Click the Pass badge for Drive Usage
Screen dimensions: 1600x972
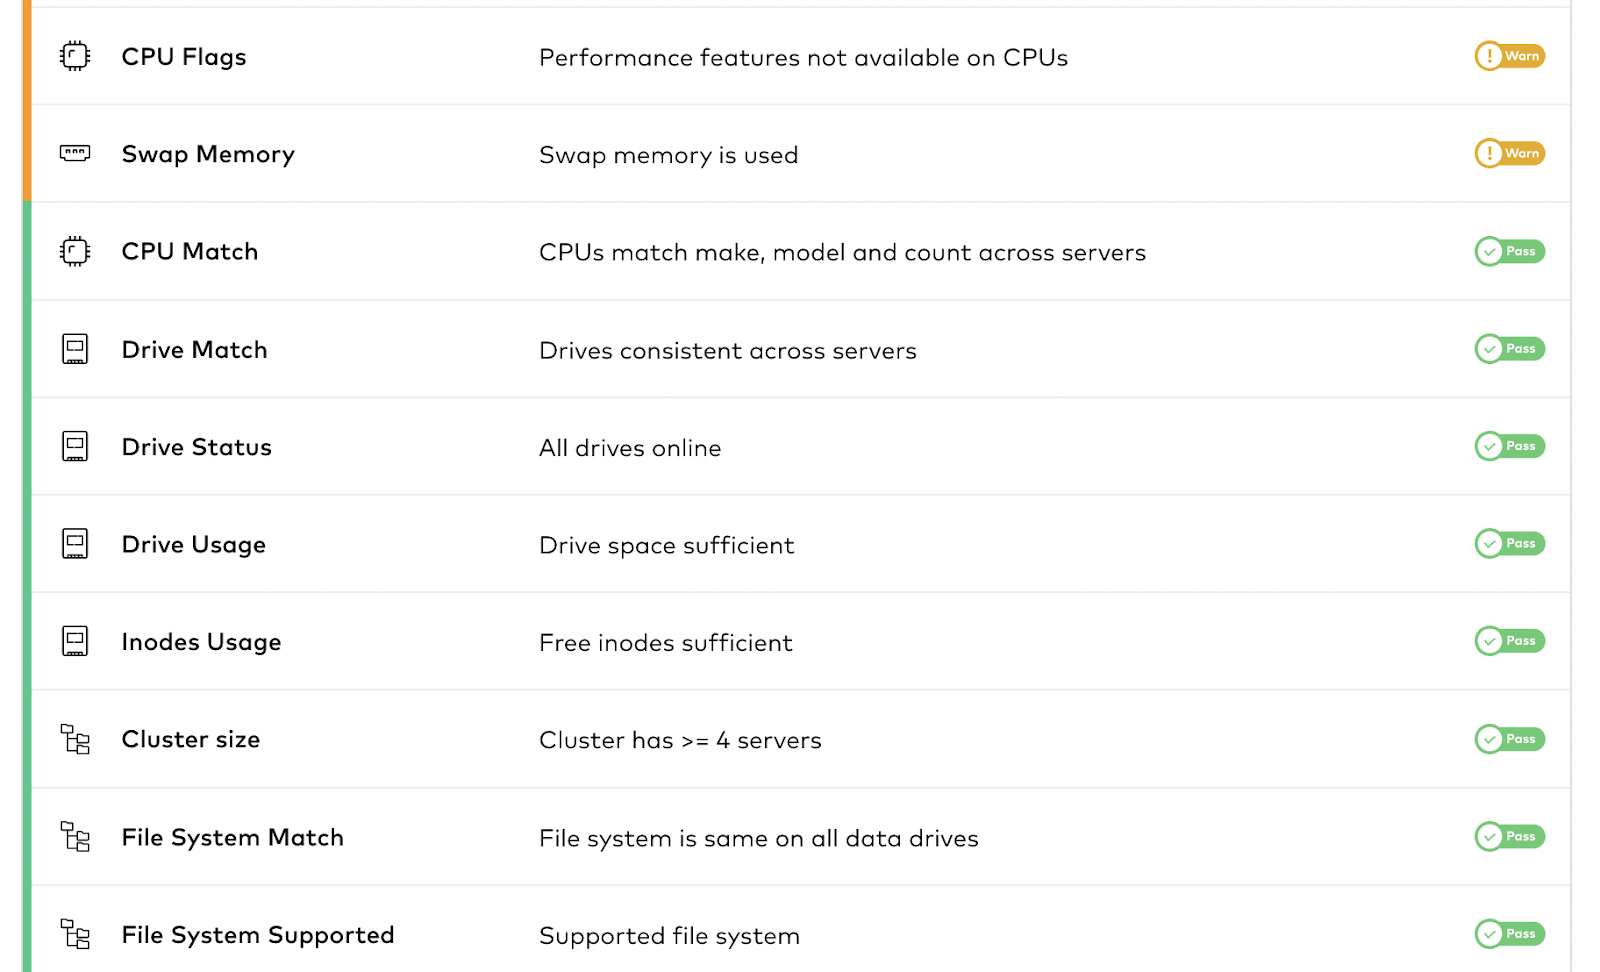[1509, 543]
